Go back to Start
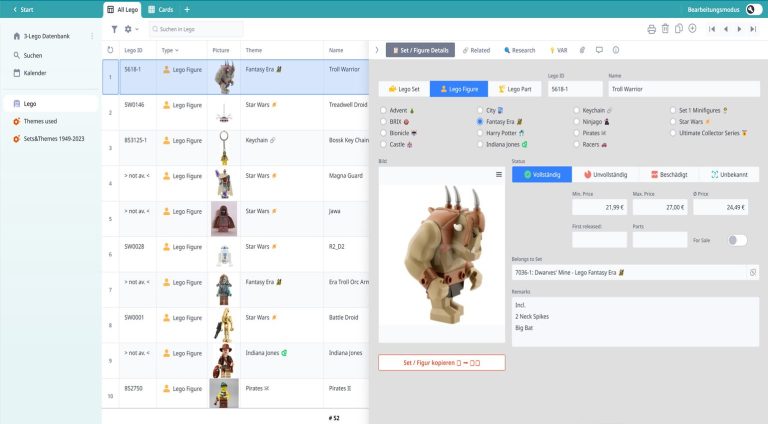768x424 pixels. pyautogui.click(x=23, y=9)
